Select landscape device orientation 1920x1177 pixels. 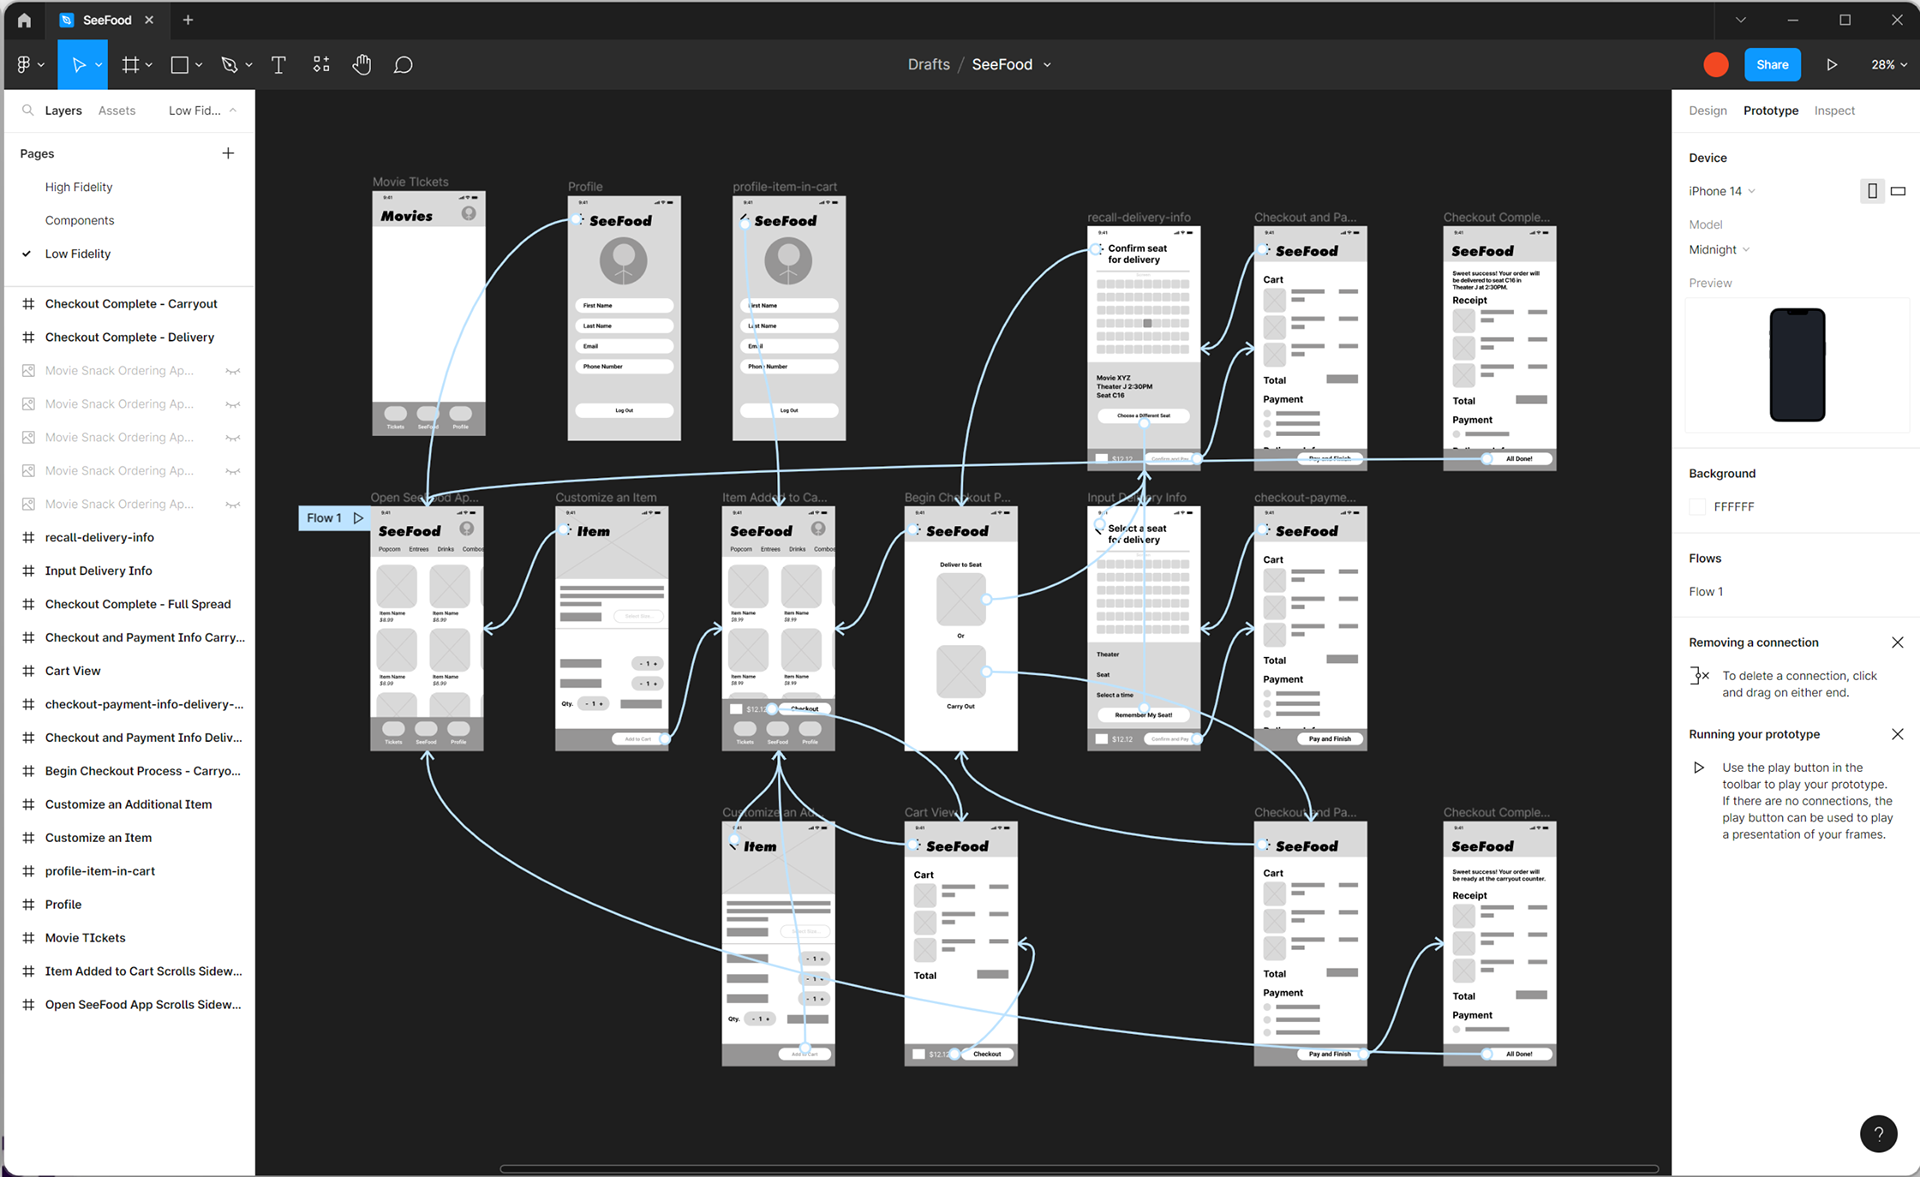click(x=1898, y=191)
